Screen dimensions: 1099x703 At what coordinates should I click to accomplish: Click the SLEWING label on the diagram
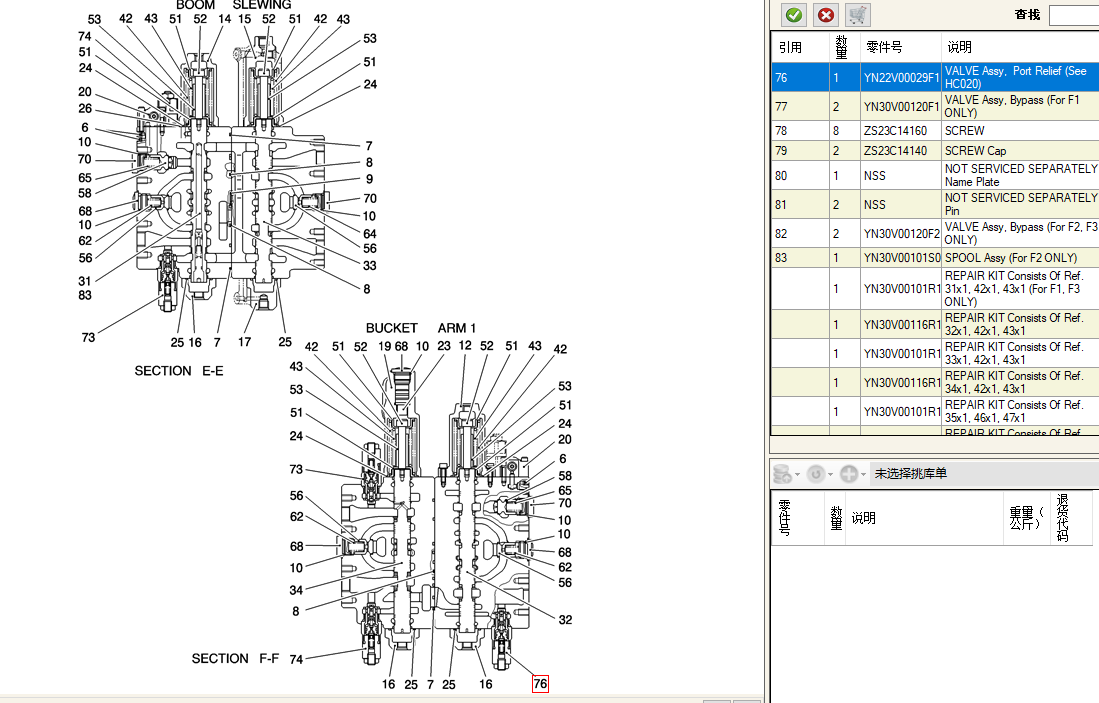[262, 5]
